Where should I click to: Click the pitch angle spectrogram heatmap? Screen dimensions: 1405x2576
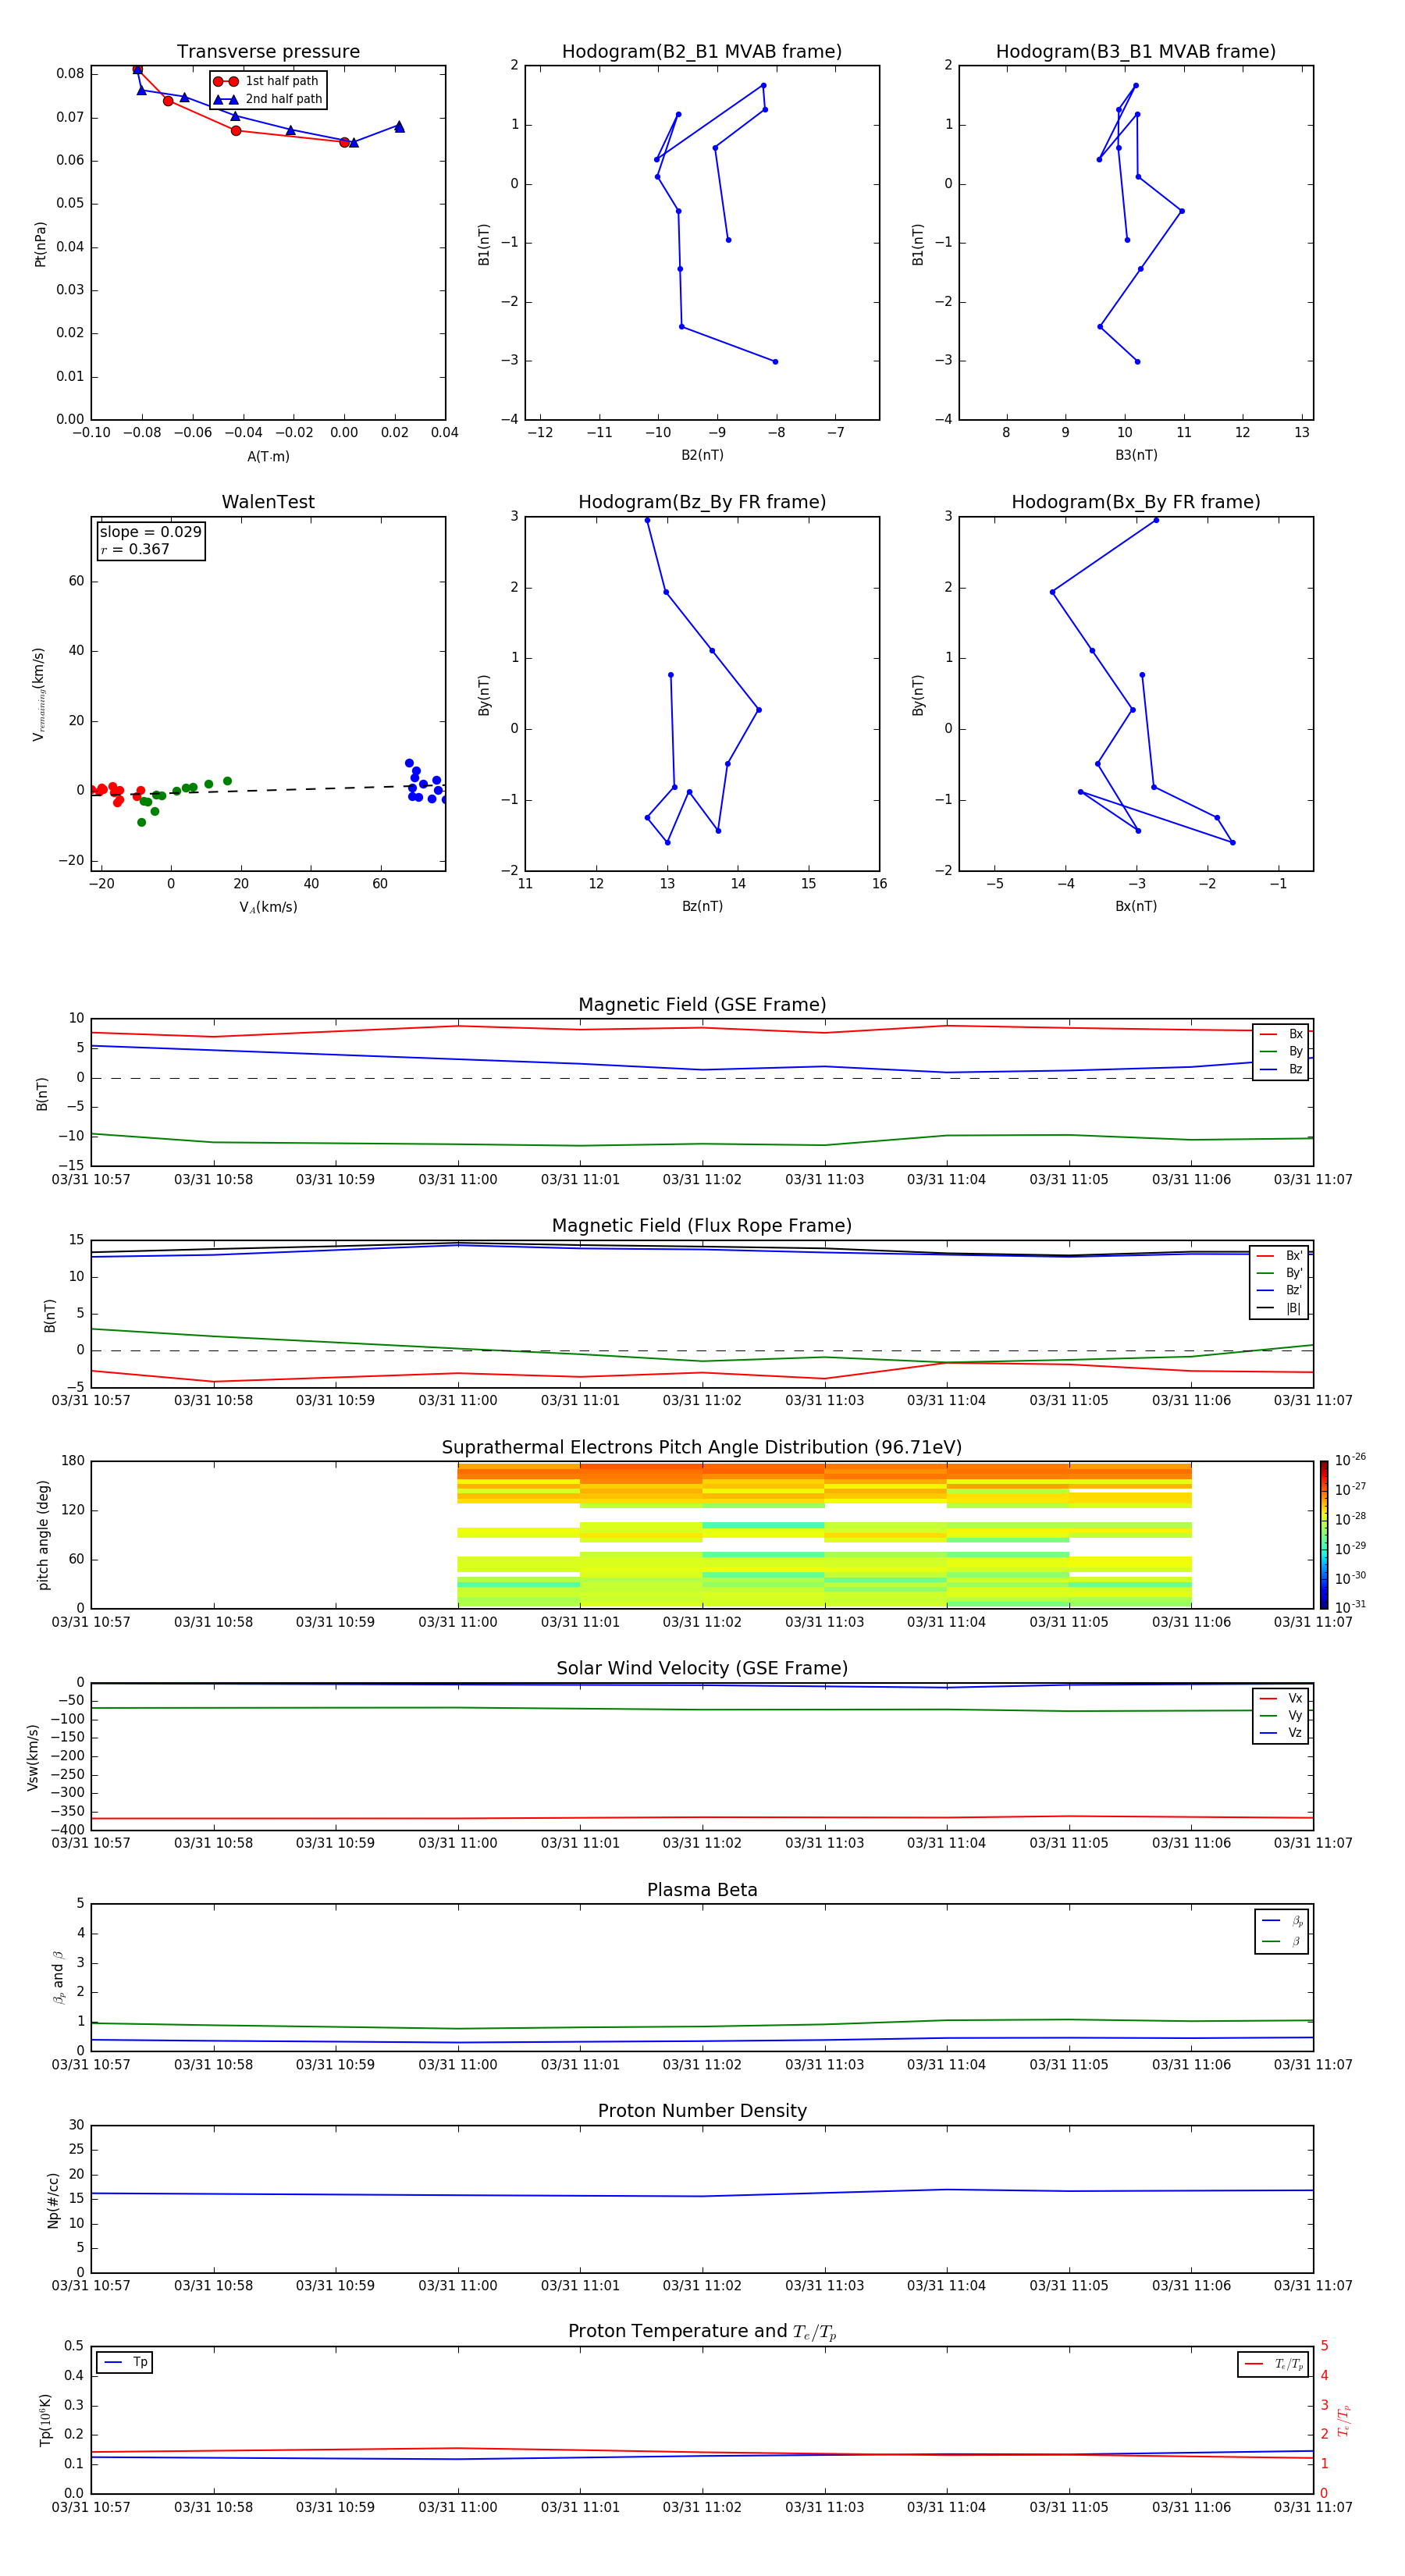[824, 1534]
